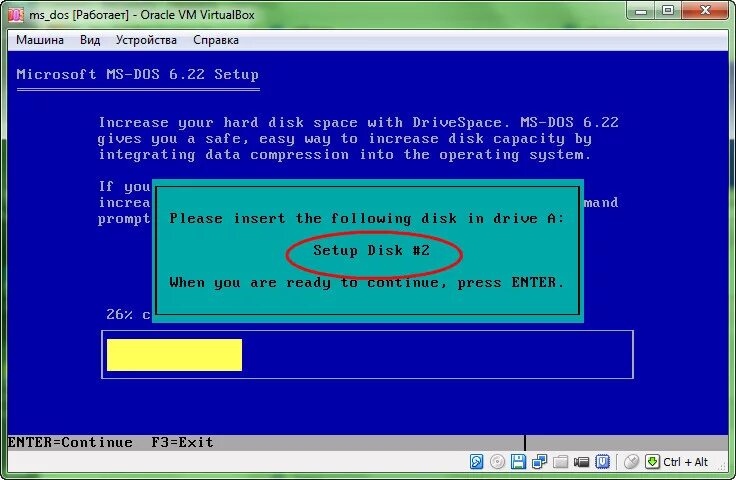
Task: Click the shared folders status icon
Action: pyautogui.click(x=560, y=462)
